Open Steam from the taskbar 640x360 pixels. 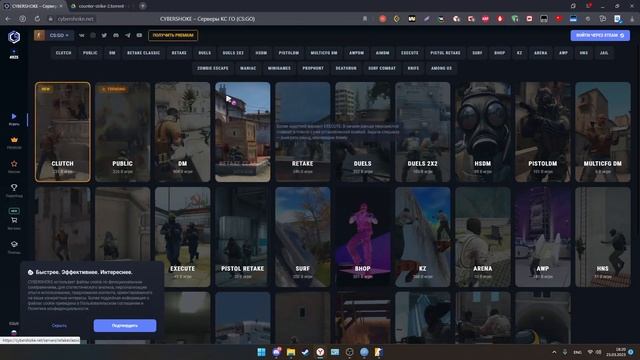[305, 352]
